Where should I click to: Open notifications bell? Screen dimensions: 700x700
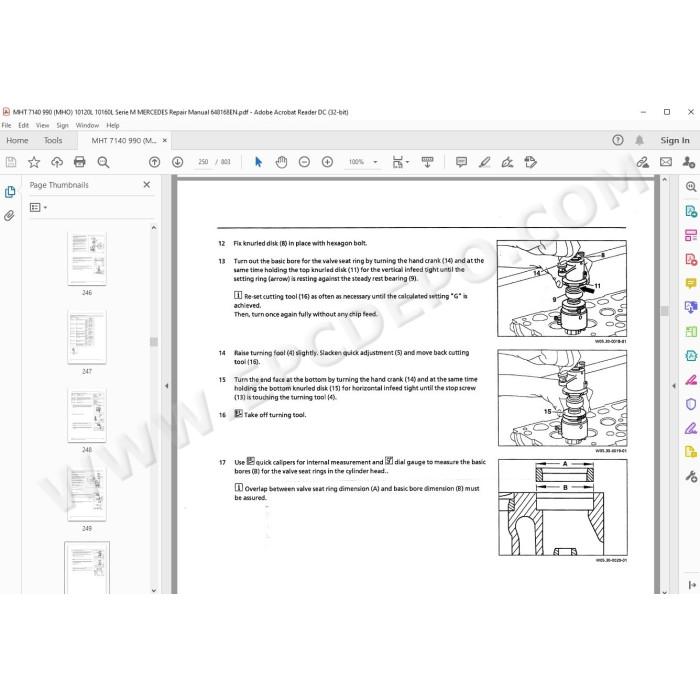639,140
